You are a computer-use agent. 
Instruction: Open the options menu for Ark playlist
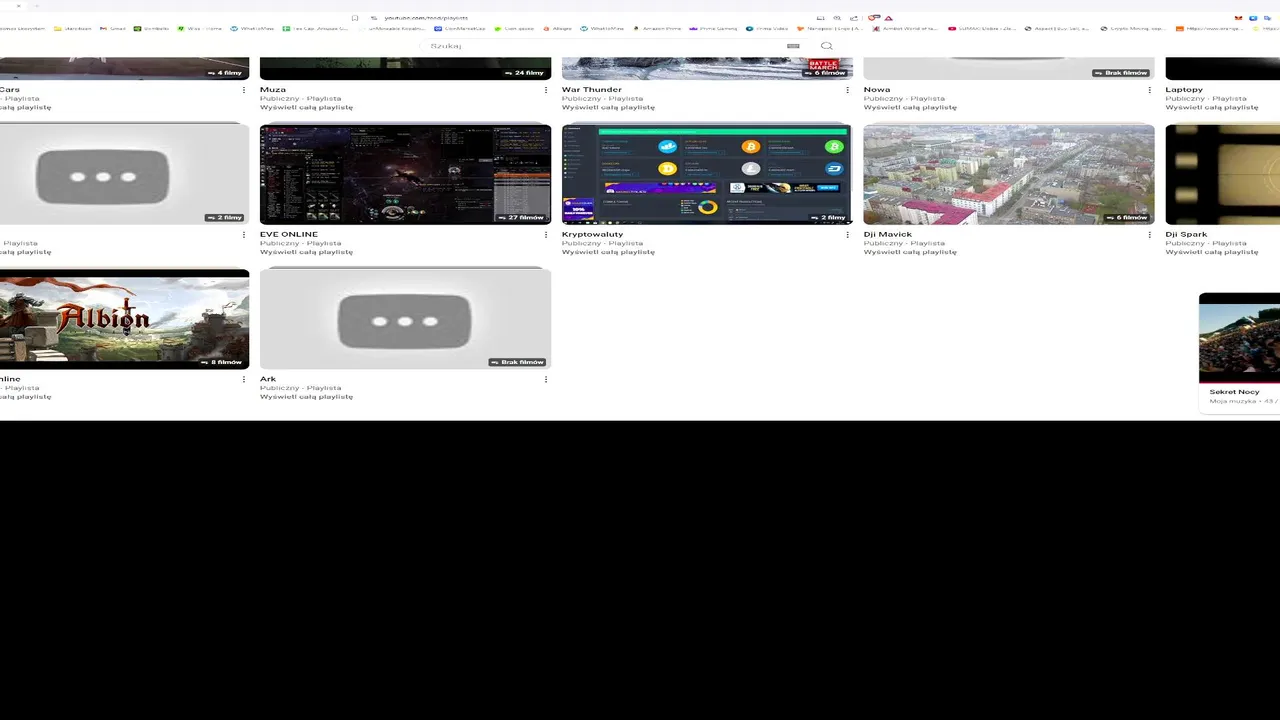pyautogui.click(x=546, y=380)
